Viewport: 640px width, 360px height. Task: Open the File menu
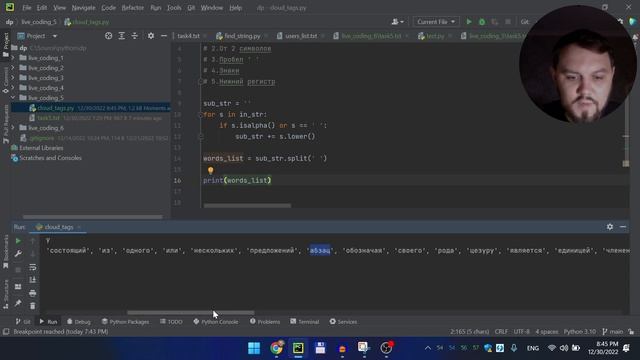coord(27,8)
